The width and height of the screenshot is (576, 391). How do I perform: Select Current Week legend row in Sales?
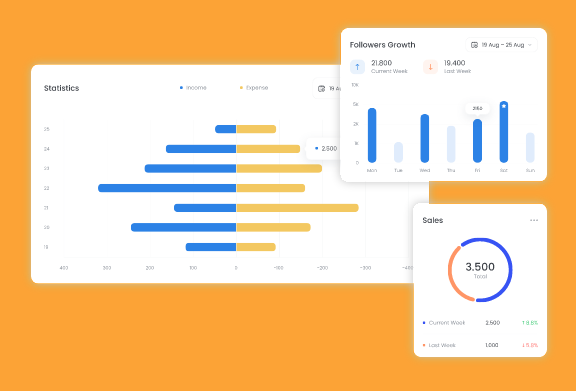[480, 323]
